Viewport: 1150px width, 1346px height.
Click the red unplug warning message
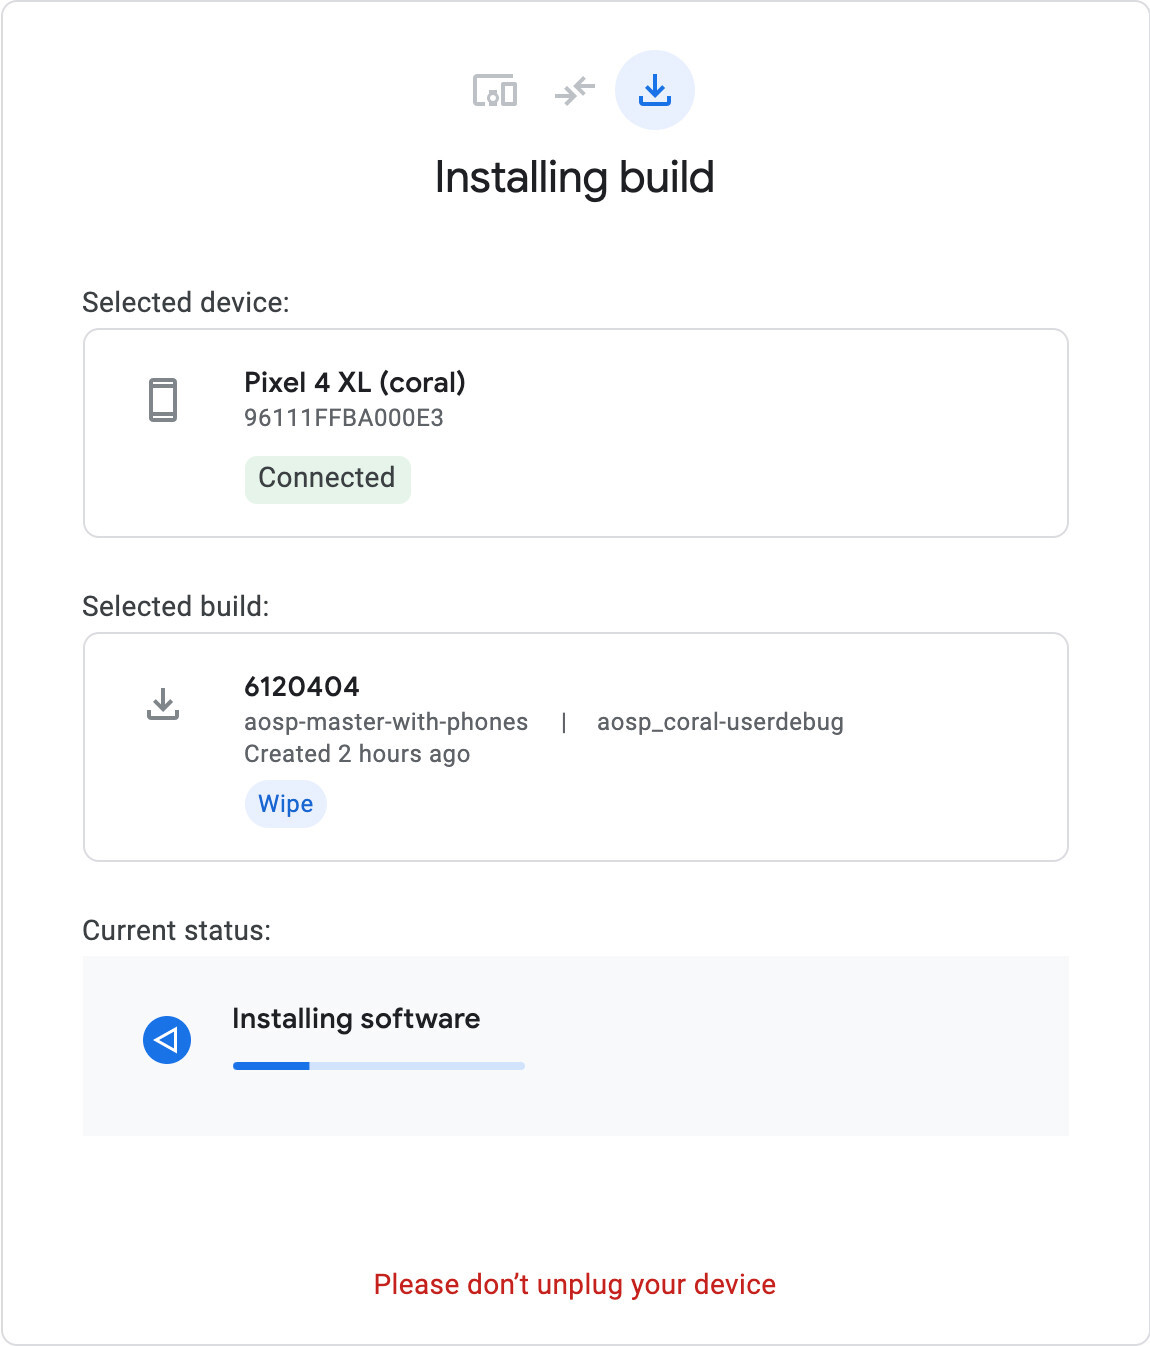coord(575,1284)
